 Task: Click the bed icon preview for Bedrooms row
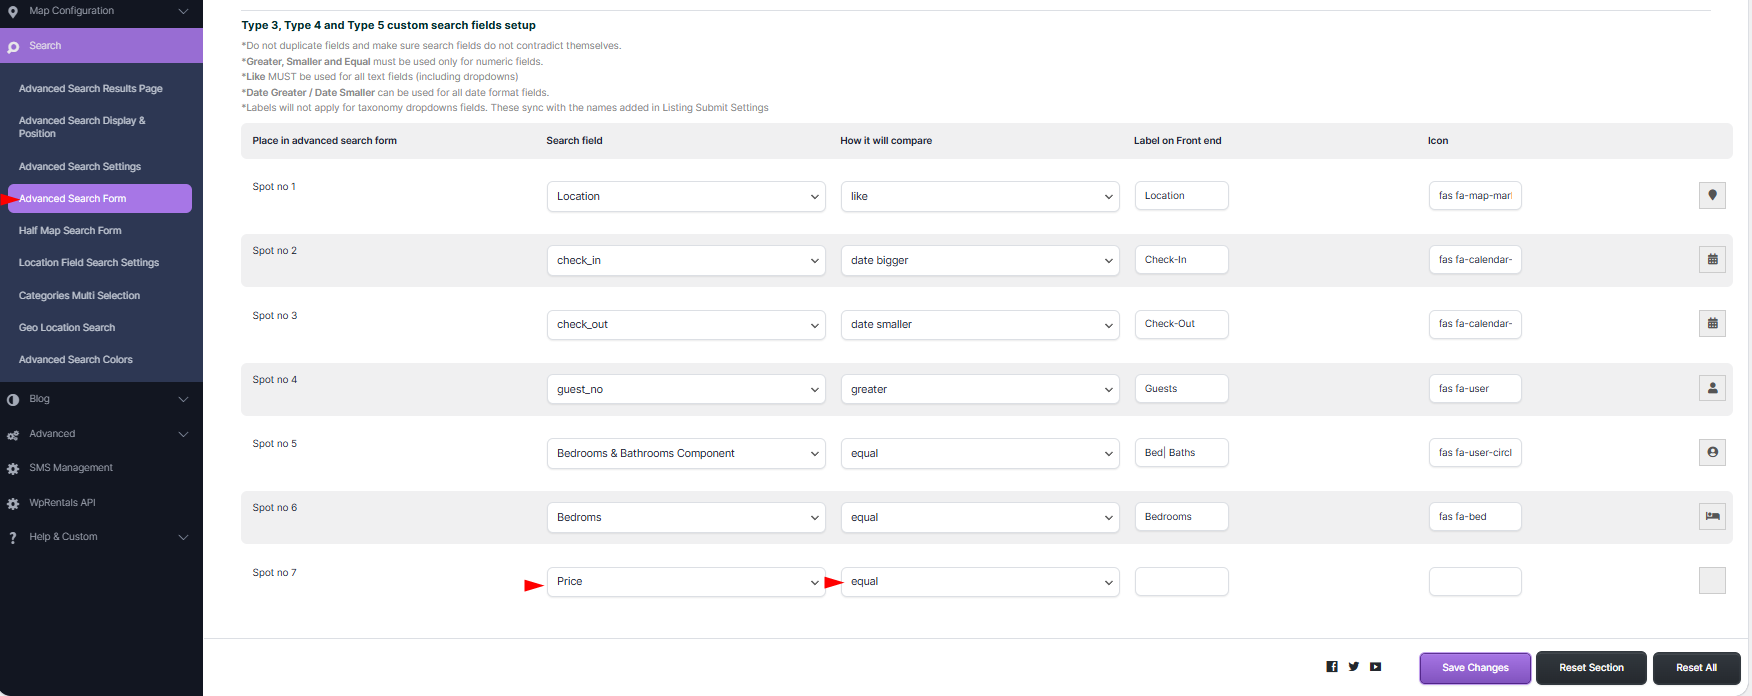click(x=1712, y=517)
